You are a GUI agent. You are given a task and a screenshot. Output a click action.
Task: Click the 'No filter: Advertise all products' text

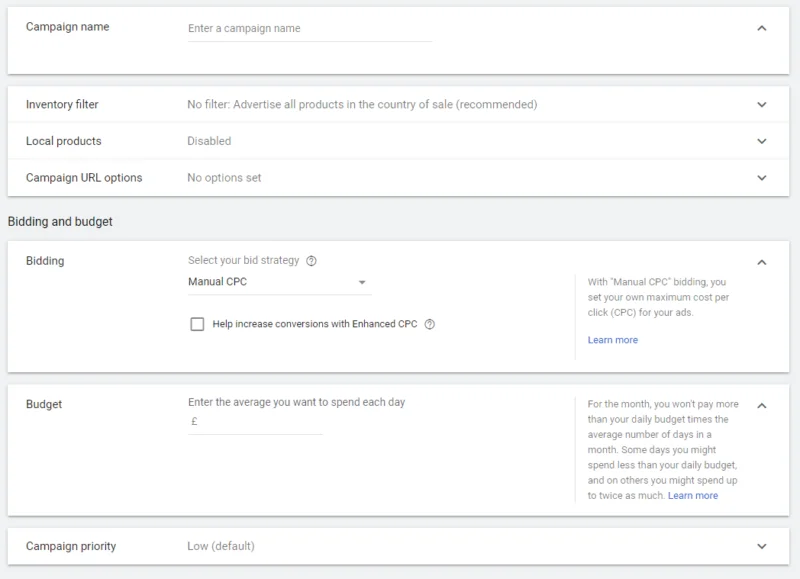(361, 104)
